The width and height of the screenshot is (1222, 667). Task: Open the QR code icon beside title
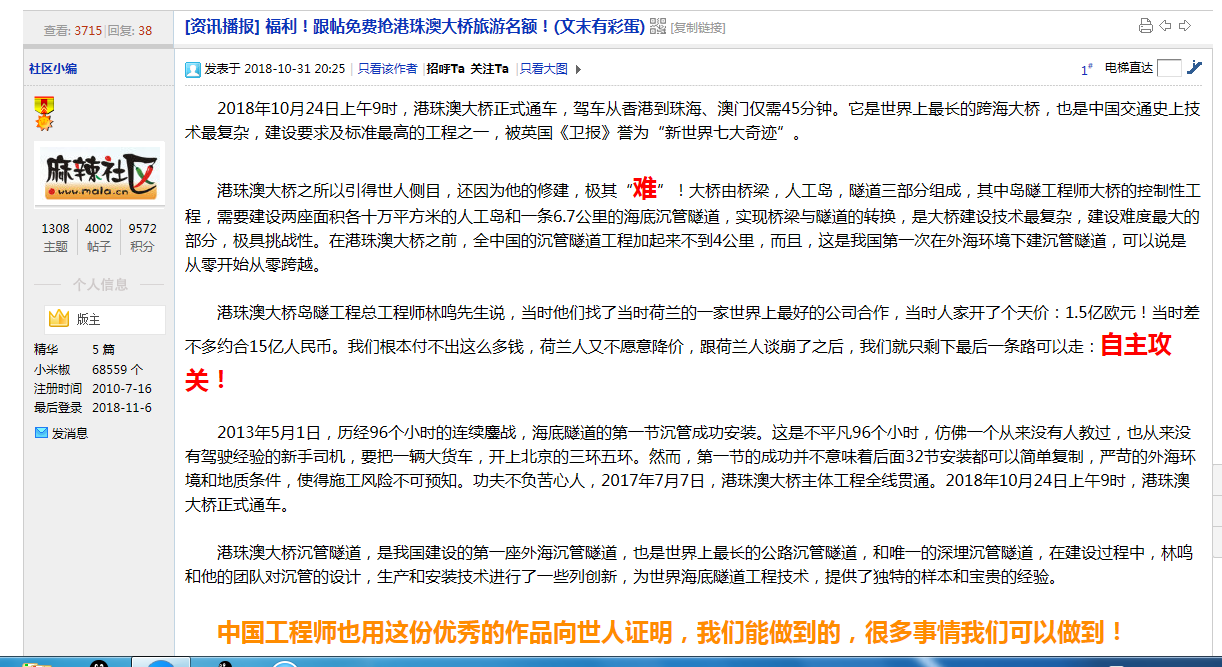pos(658,26)
